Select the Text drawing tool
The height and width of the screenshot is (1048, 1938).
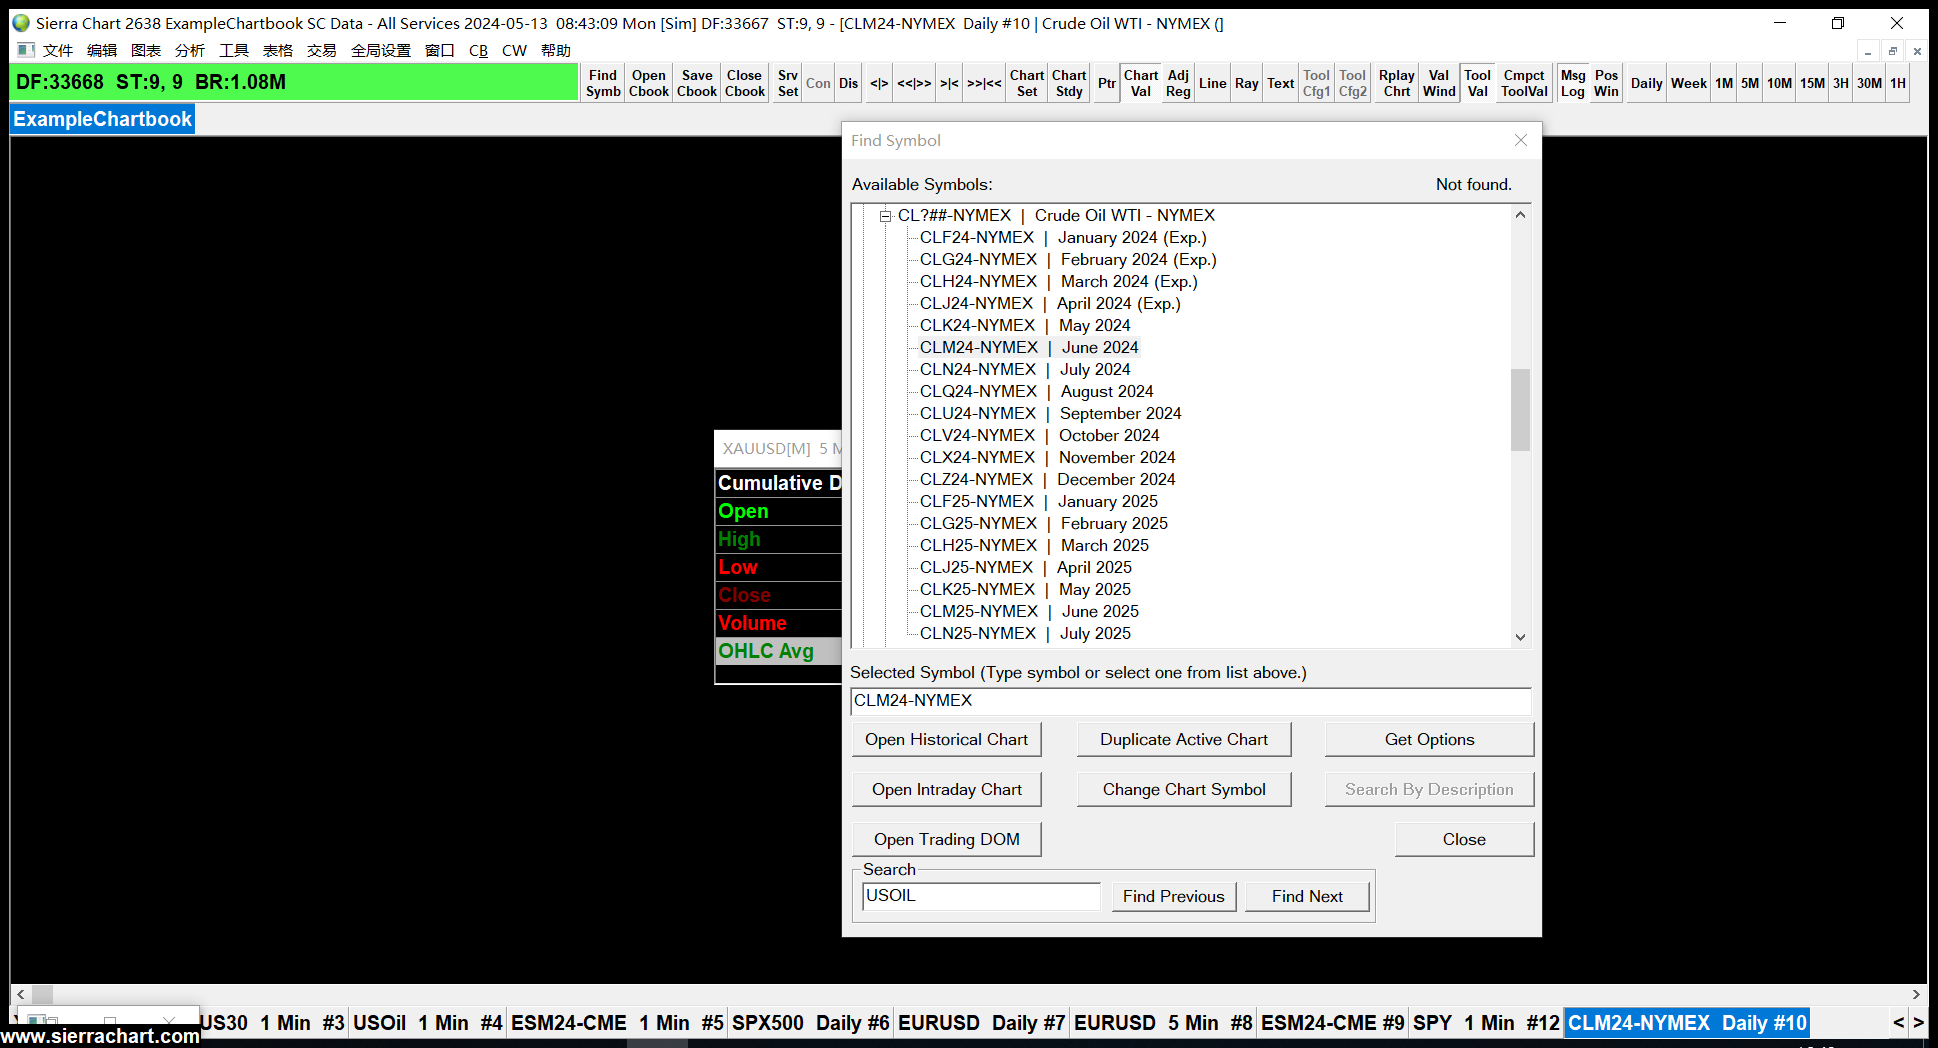pos(1281,83)
